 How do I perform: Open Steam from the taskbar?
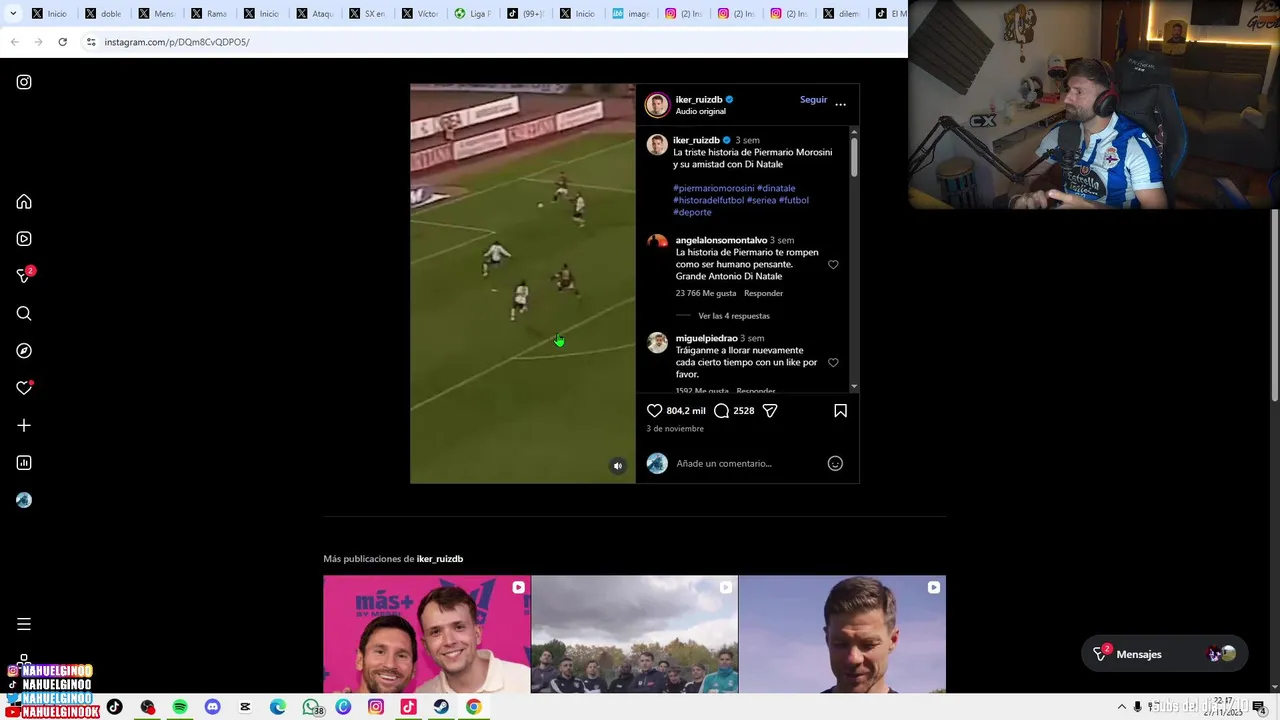tap(441, 707)
